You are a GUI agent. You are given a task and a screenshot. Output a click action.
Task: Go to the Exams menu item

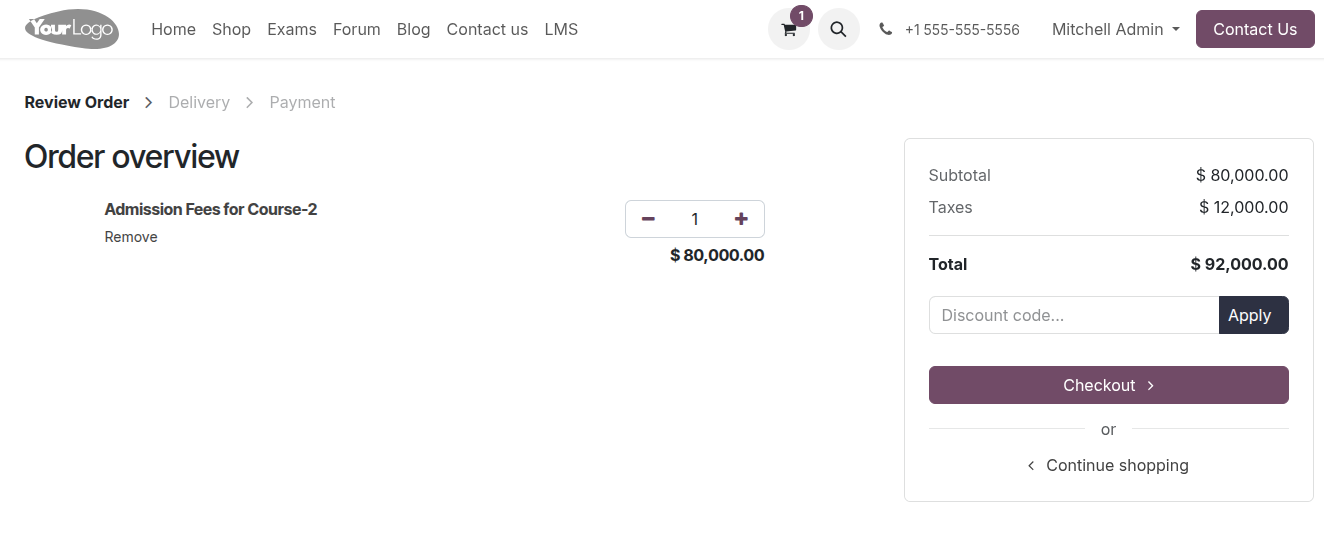pyautogui.click(x=292, y=30)
